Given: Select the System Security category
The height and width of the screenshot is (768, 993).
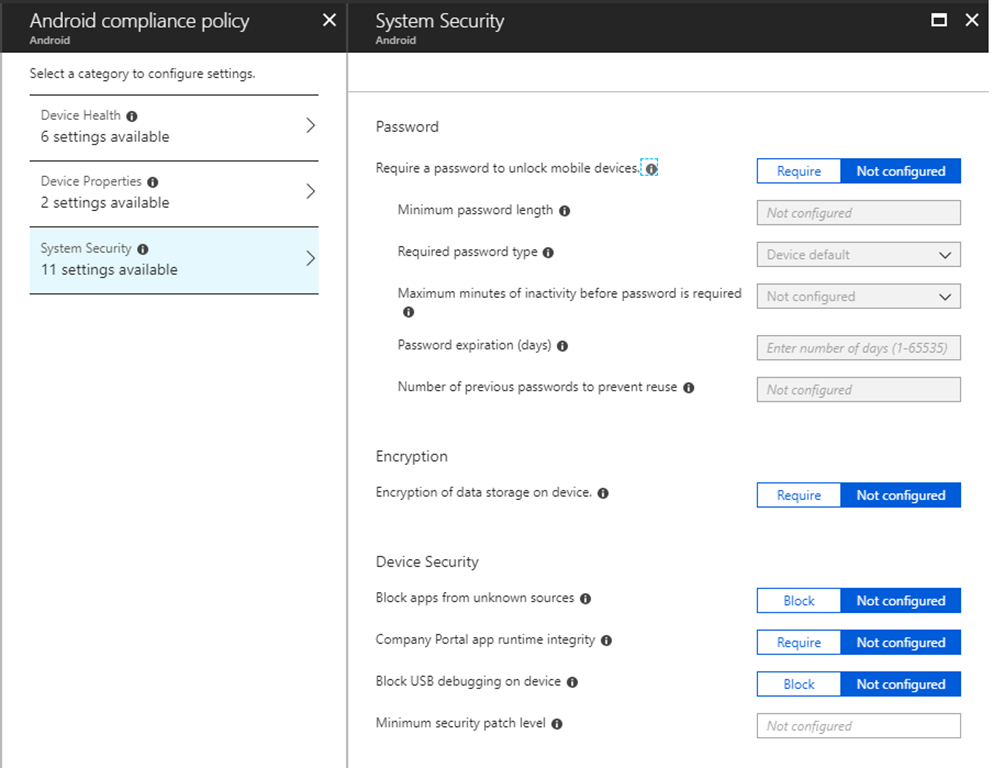Looking at the screenshot, I should (x=174, y=259).
